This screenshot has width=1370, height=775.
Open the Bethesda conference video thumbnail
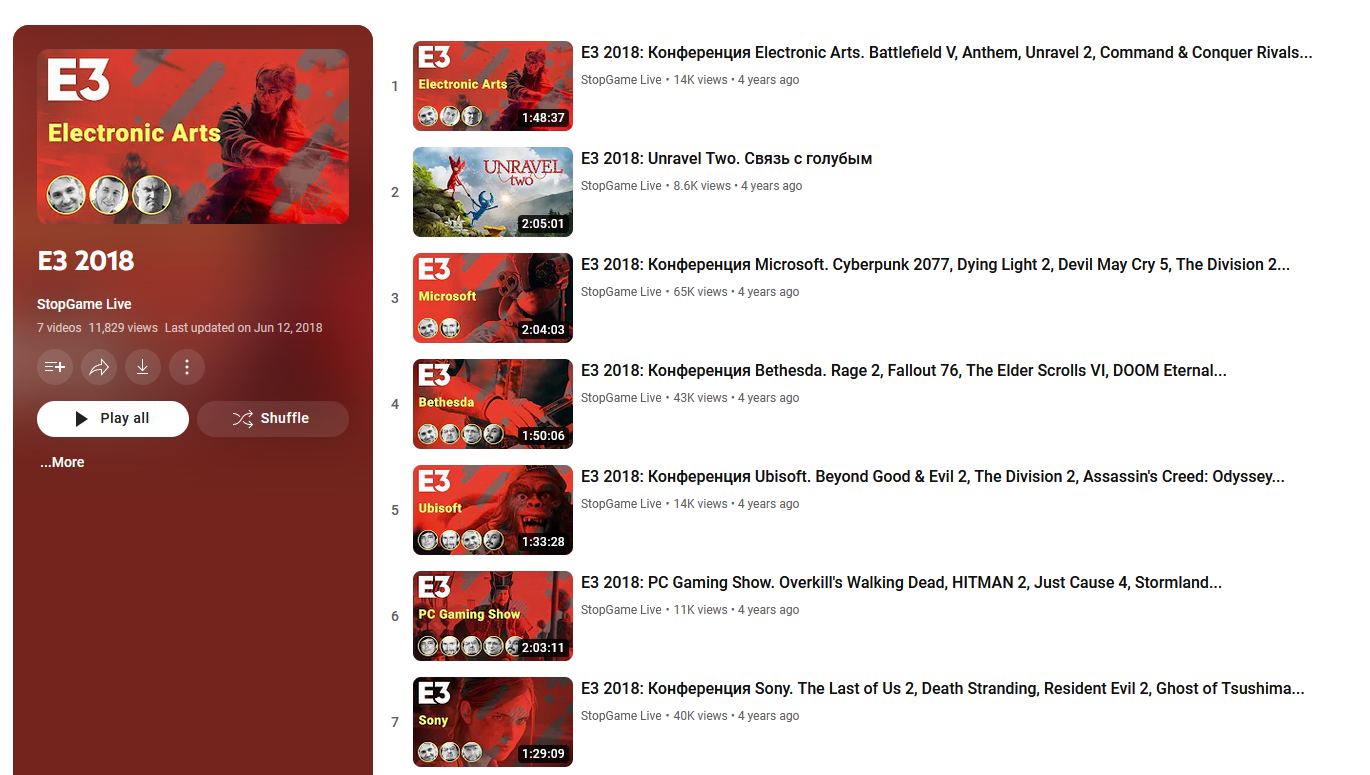[493, 404]
